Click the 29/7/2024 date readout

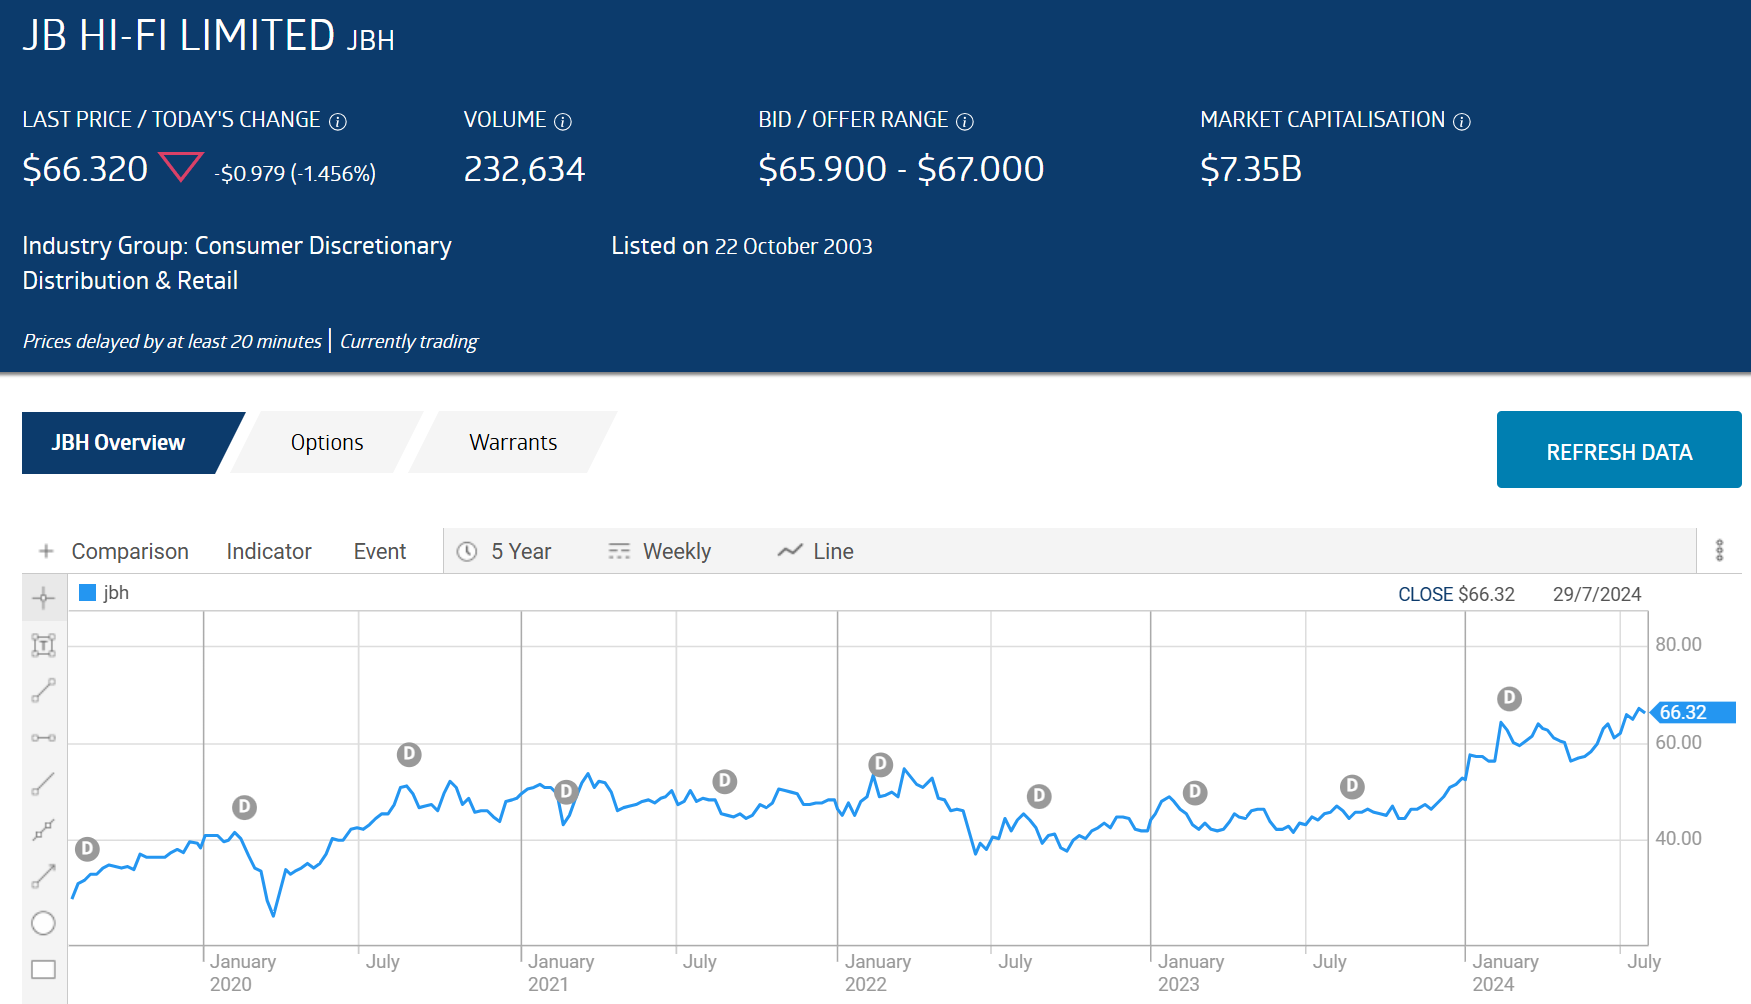point(1597,594)
